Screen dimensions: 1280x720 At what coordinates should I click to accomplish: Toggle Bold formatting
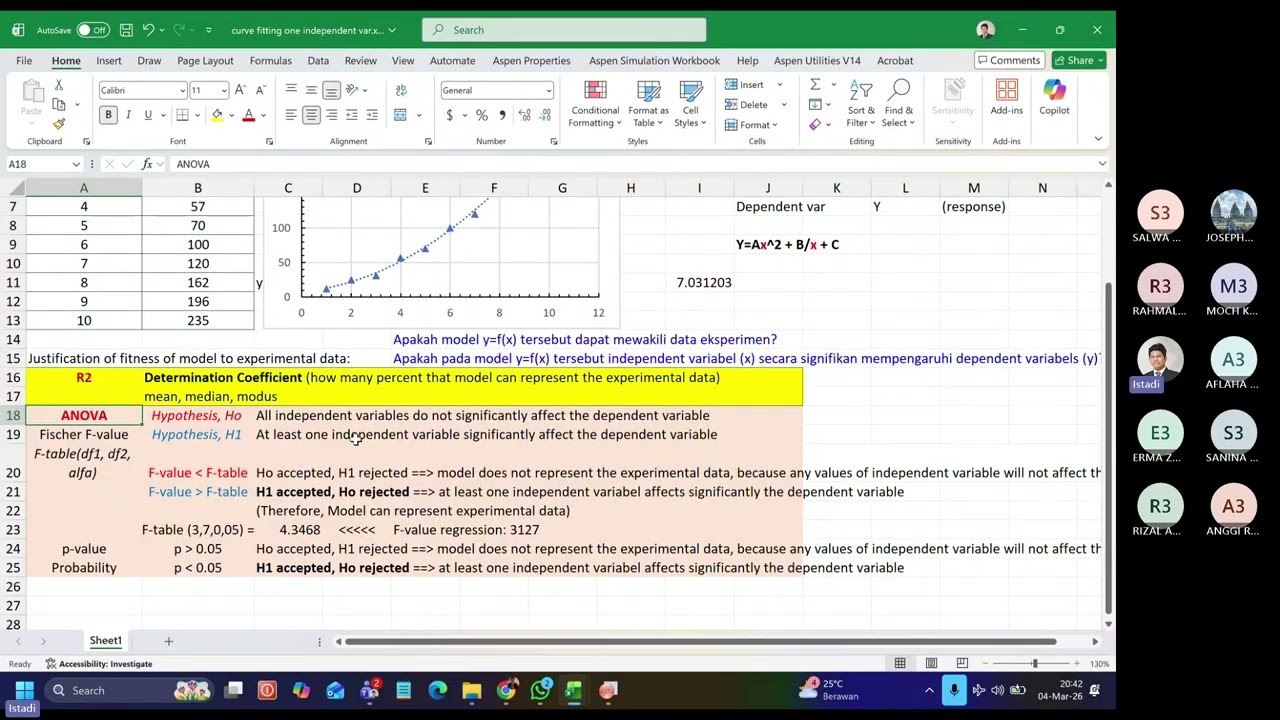tap(108, 115)
